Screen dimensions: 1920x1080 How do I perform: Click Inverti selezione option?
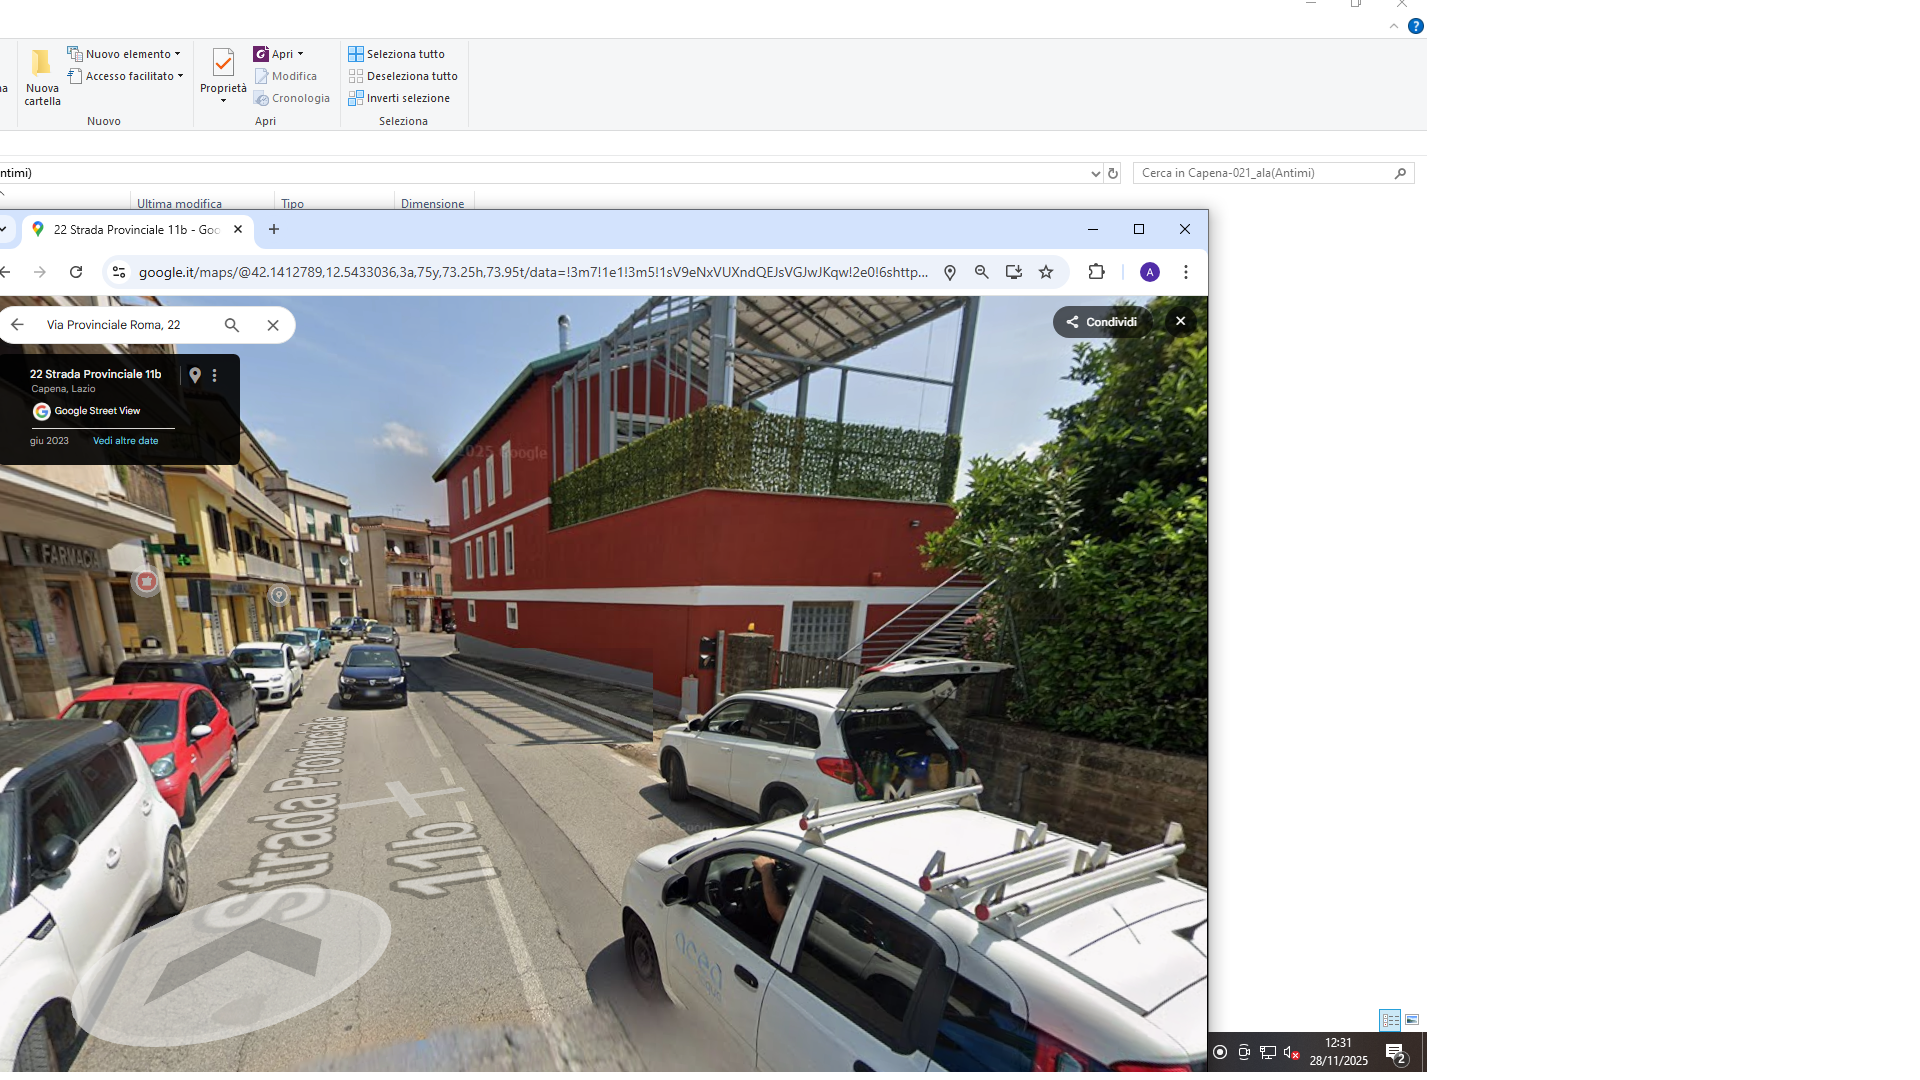(x=398, y=98)
